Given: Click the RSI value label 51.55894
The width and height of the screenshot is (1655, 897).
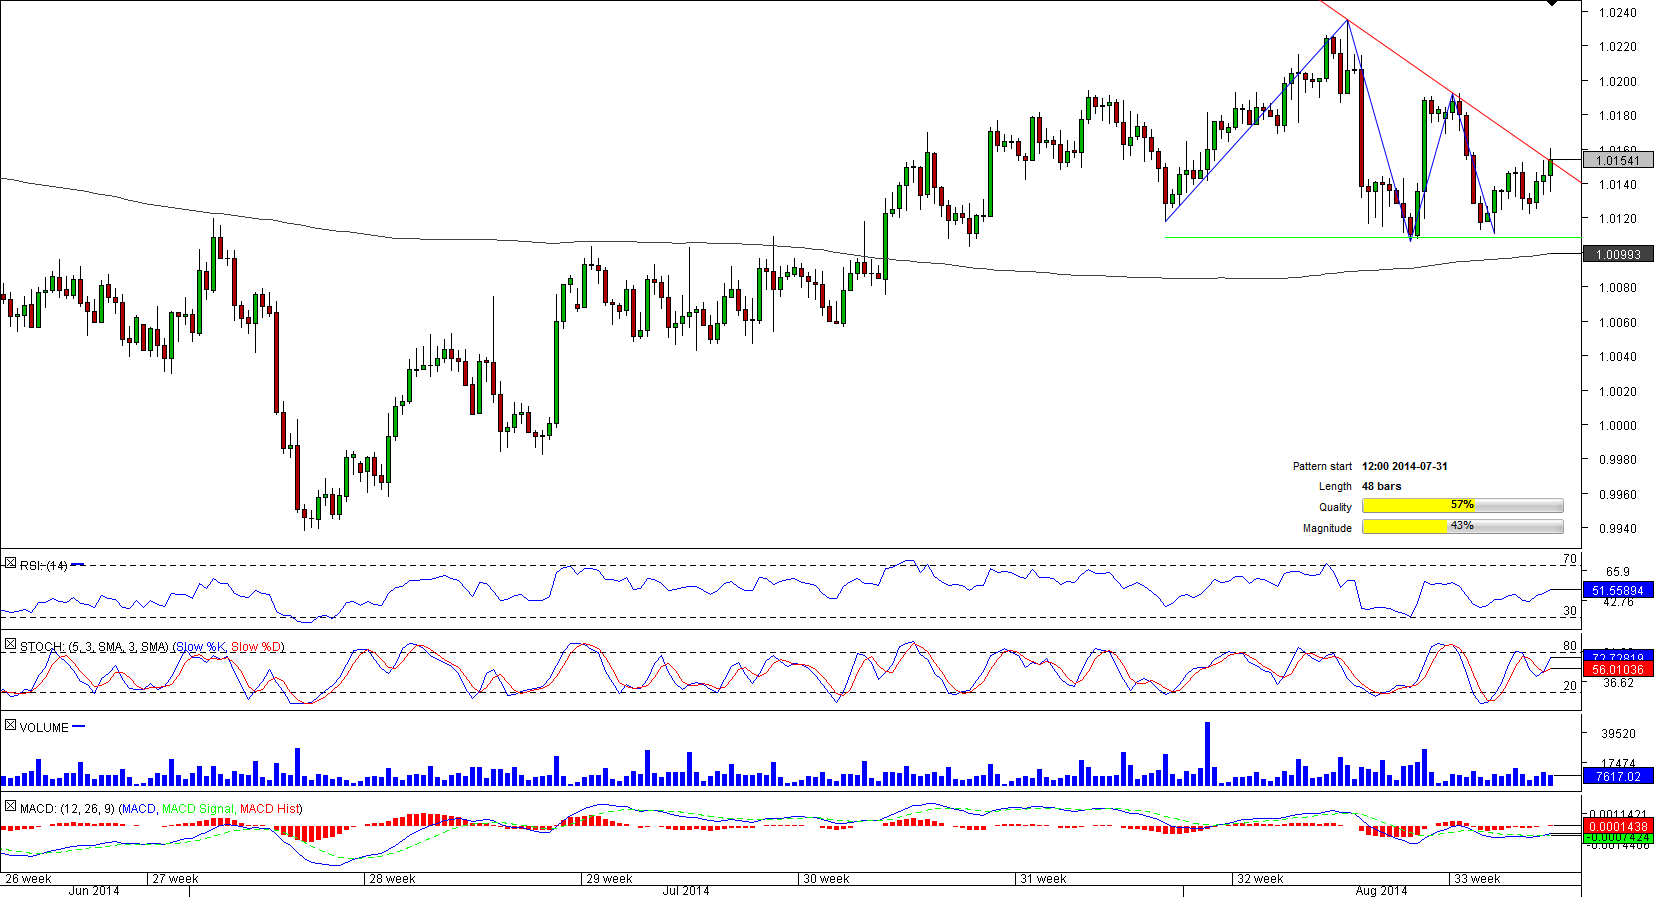Looking at the screenshot, I should click(1617, 591).
